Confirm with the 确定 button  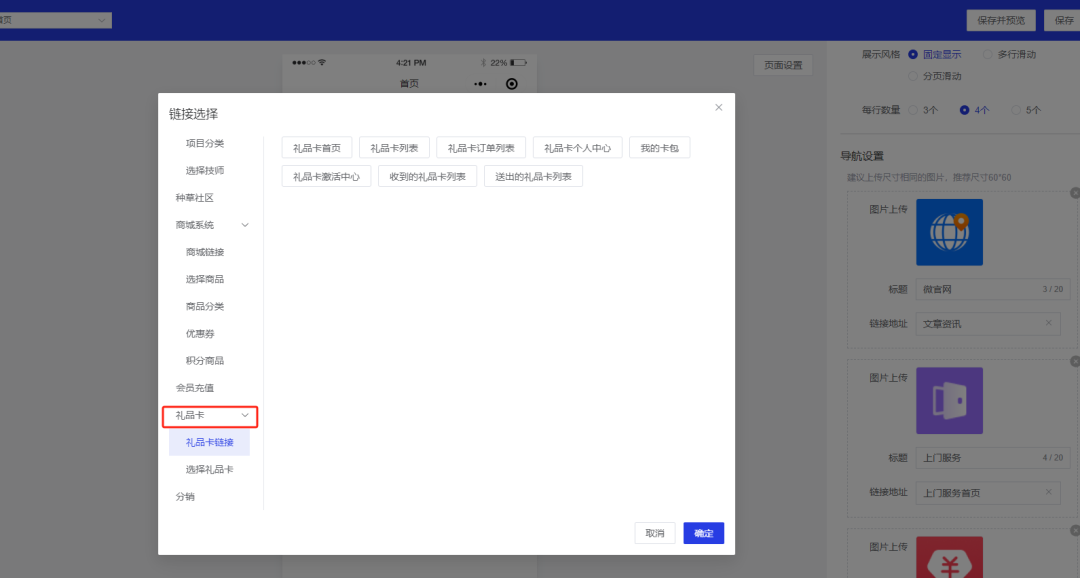coord(703,533)
